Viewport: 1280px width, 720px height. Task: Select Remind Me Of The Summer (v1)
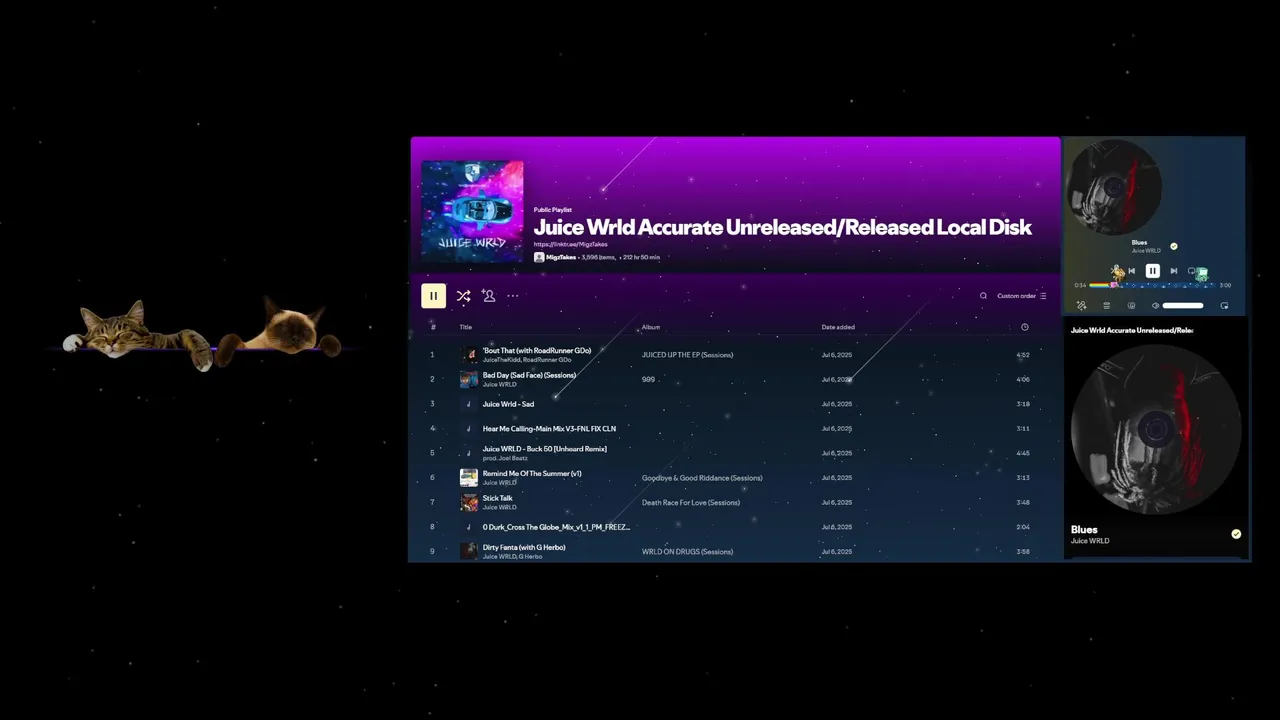532,473
